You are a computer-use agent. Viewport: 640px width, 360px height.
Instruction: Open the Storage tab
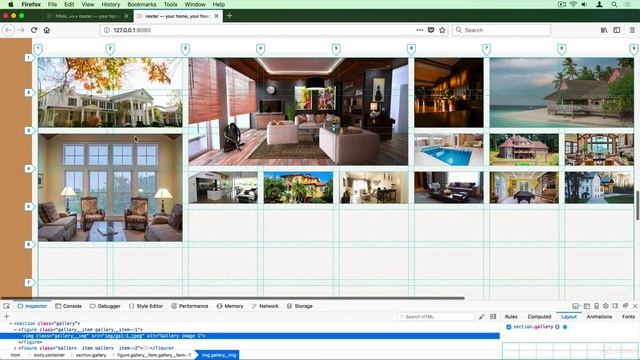click(300, 306)
